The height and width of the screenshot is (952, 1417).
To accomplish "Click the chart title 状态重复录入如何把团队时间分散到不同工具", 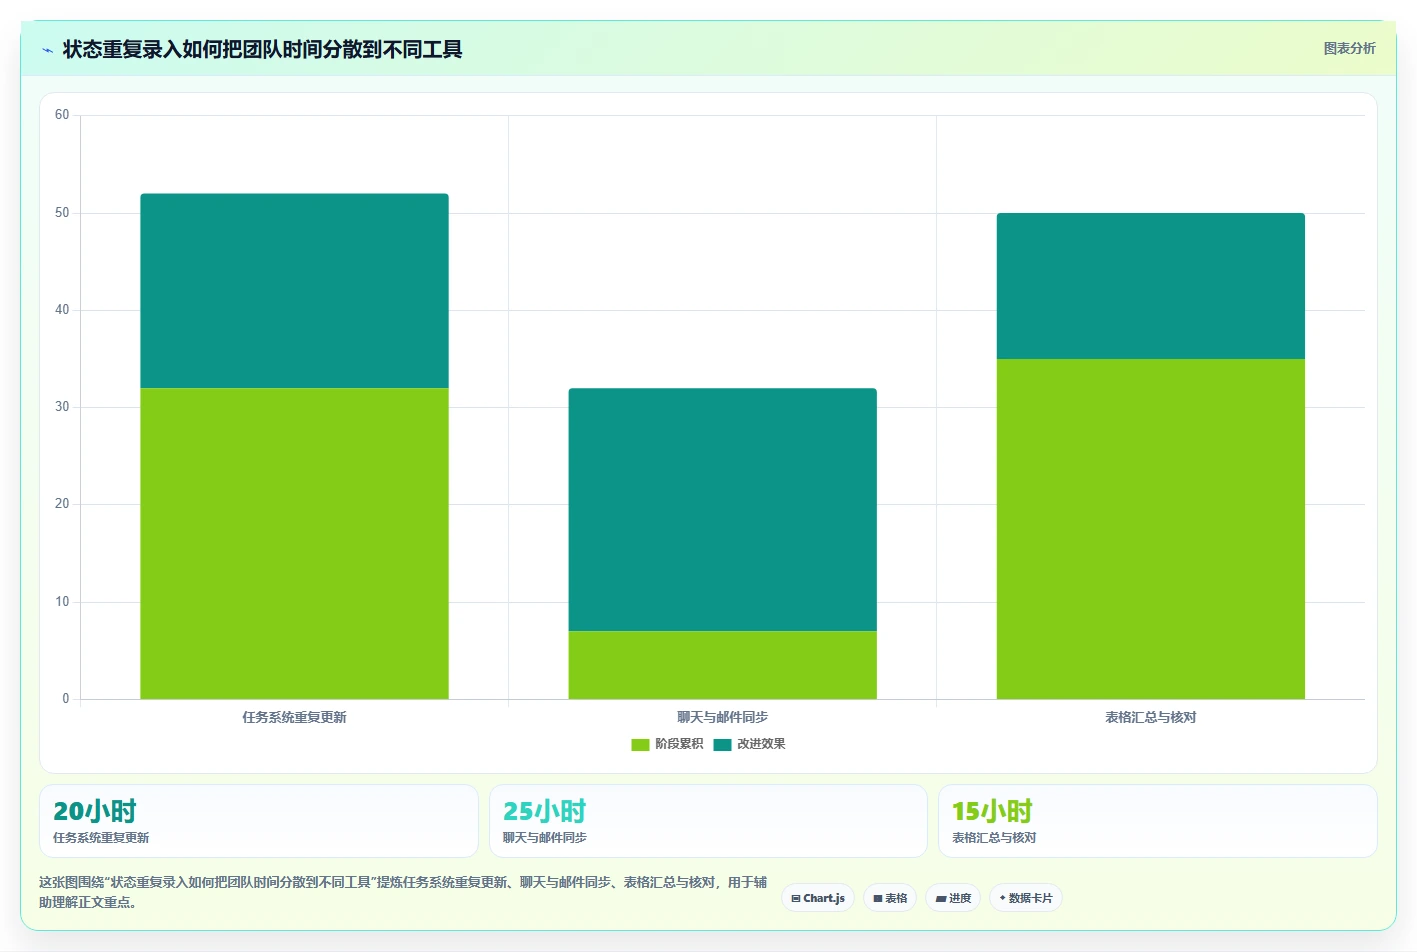I will 262,50.
